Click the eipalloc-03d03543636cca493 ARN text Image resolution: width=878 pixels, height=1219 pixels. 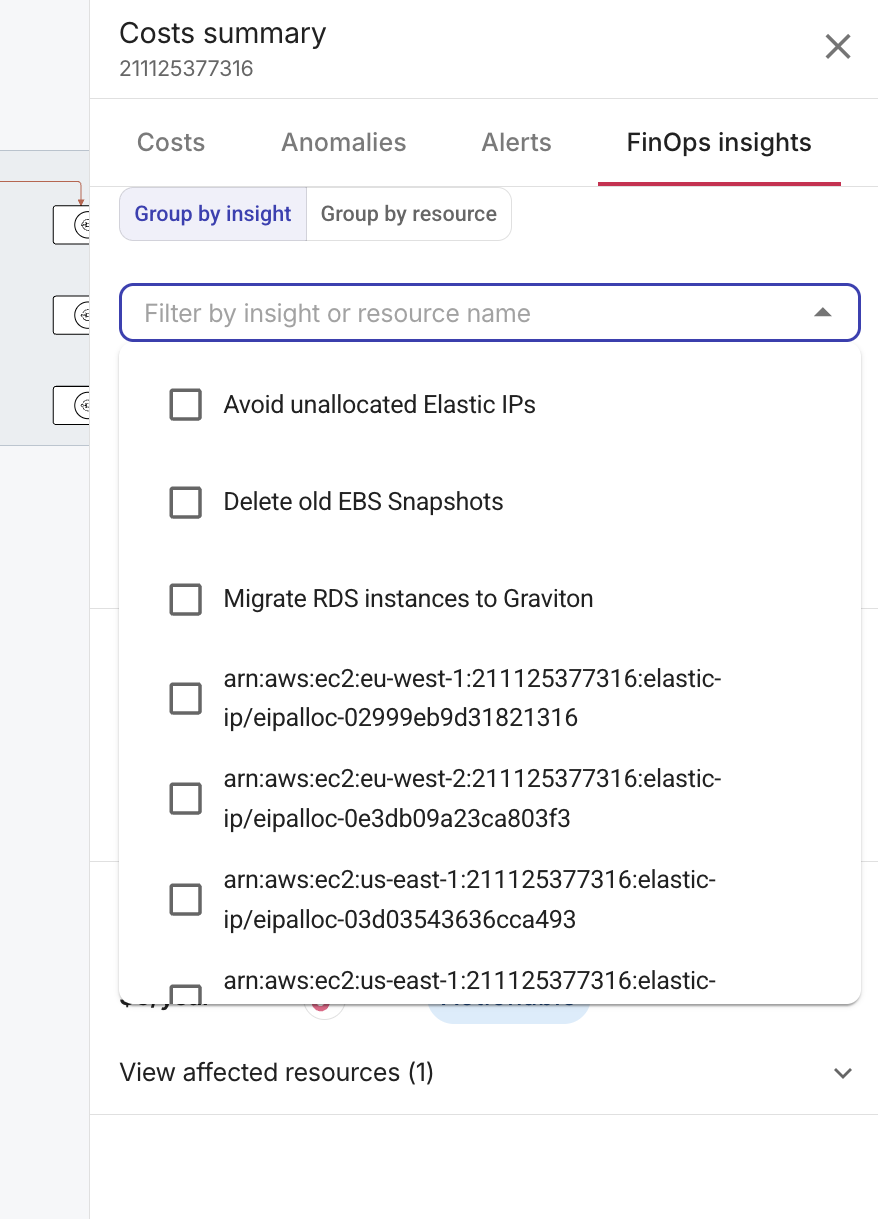point(470,899)
